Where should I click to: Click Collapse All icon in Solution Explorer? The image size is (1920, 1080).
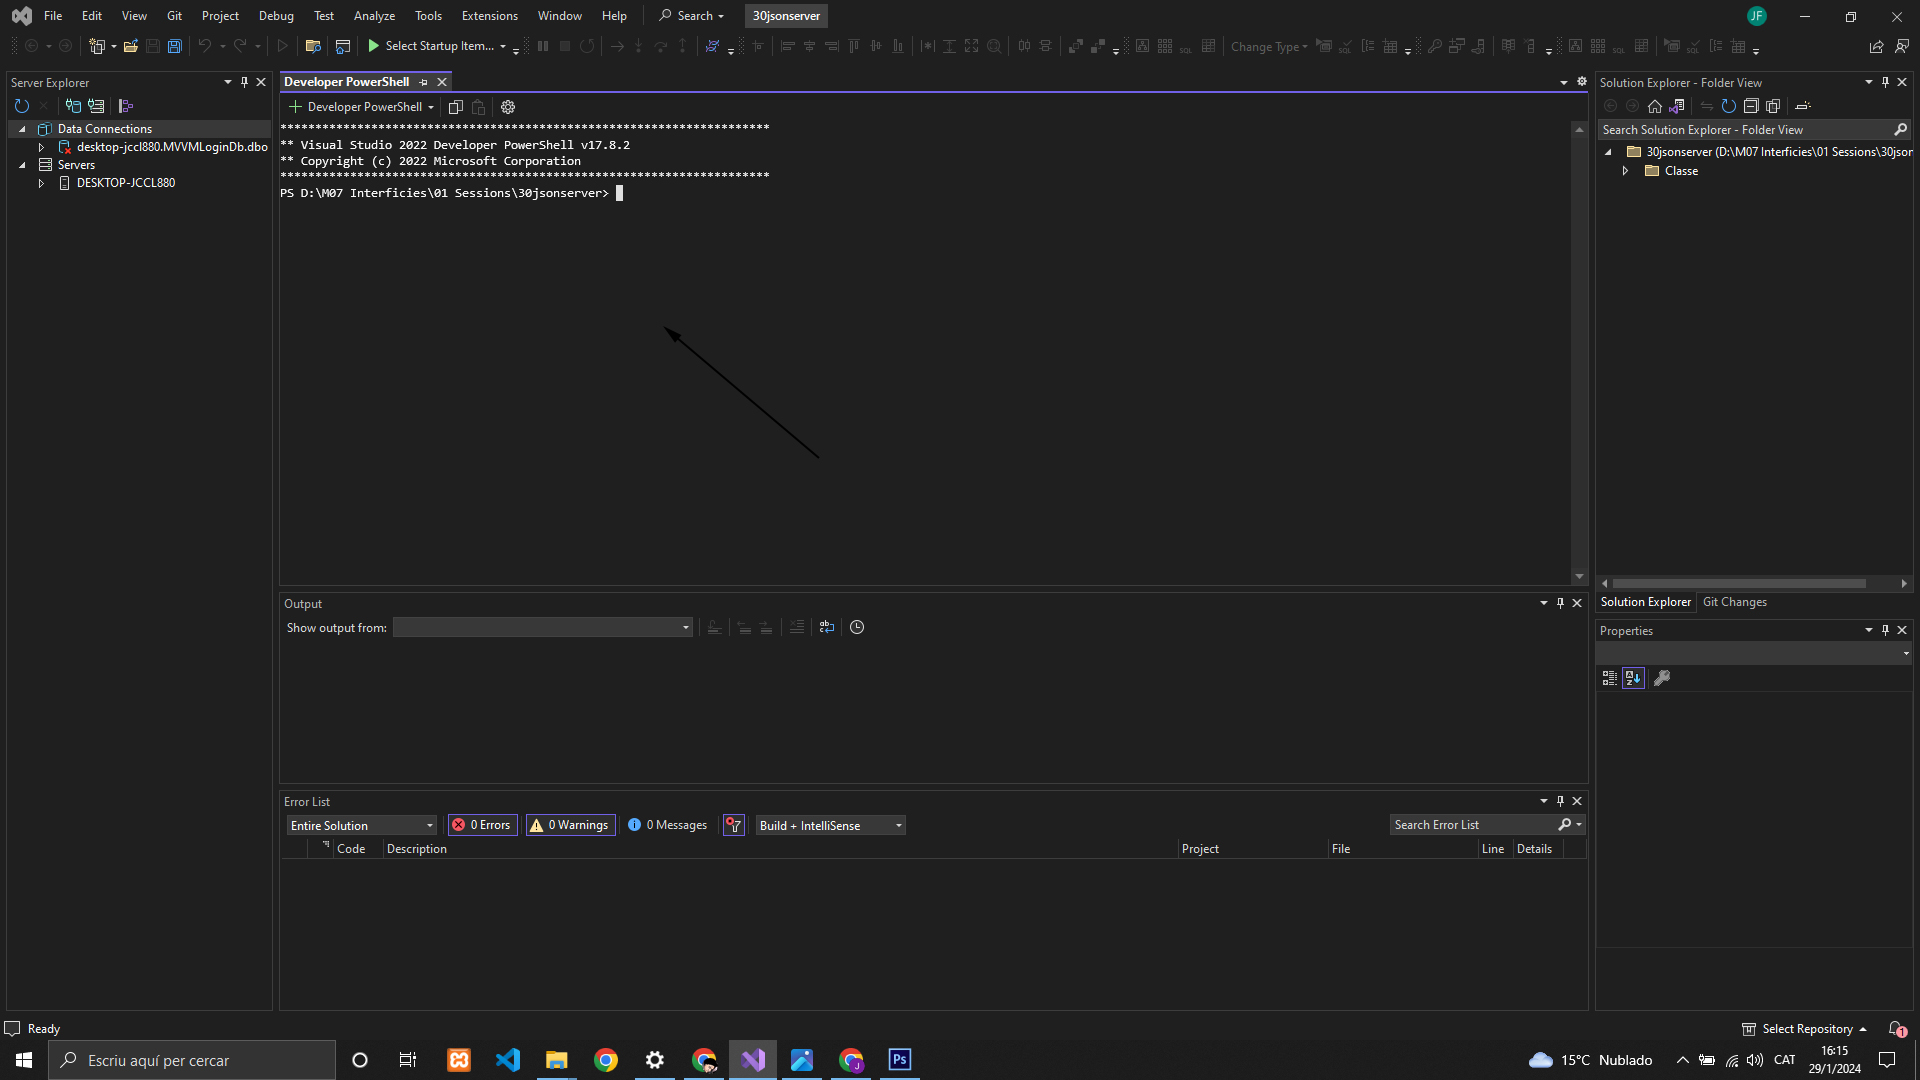1751,106
